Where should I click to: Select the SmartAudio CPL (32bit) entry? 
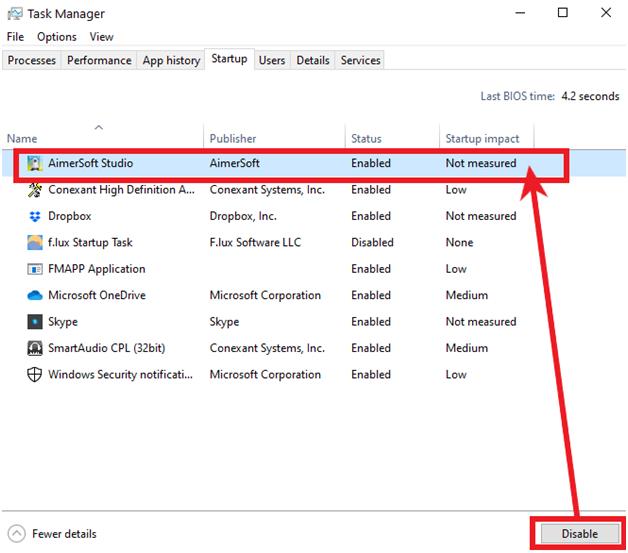107,348
